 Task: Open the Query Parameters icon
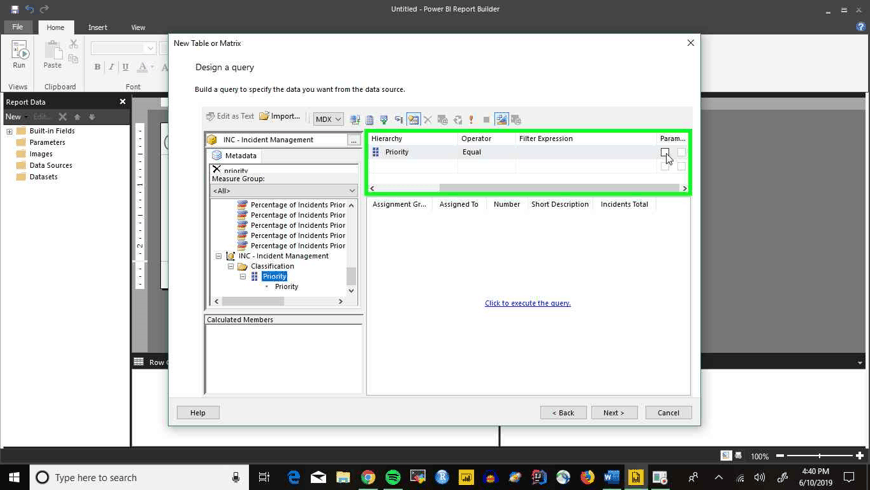pyautogui.click(x=443, y=120)
